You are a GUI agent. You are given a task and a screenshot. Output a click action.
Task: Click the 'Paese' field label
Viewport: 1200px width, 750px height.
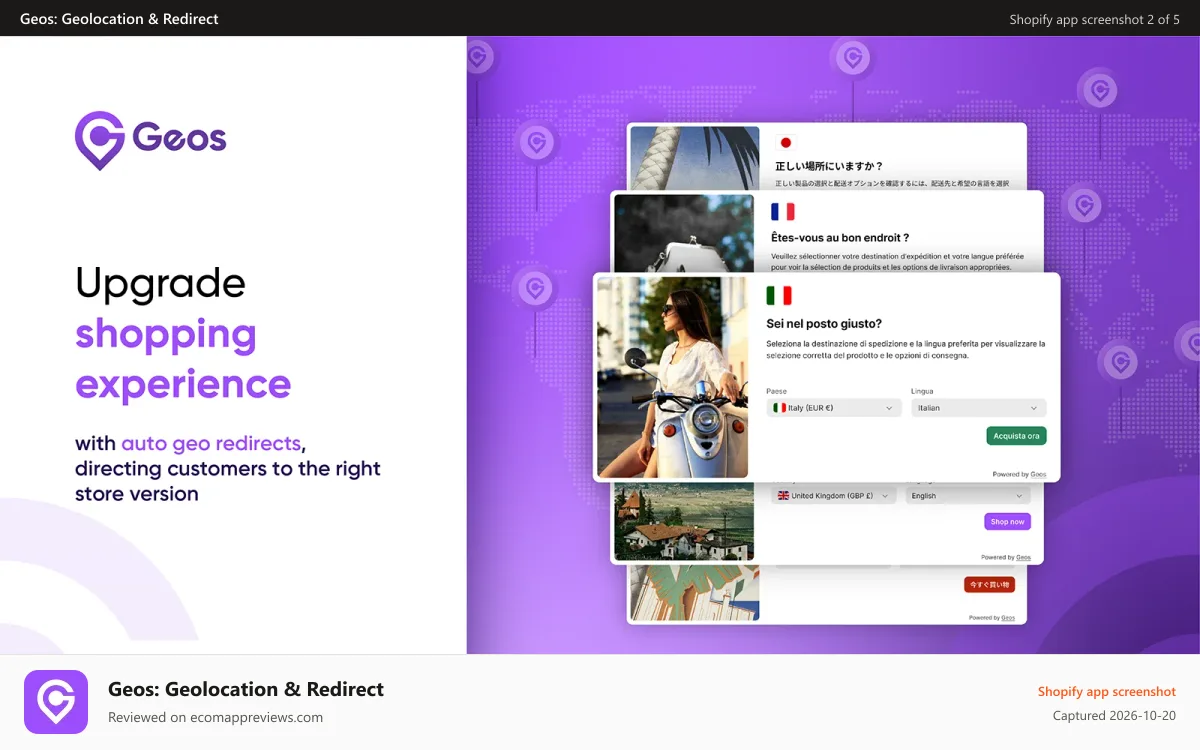pyautogui.click(x=776, y=391)
